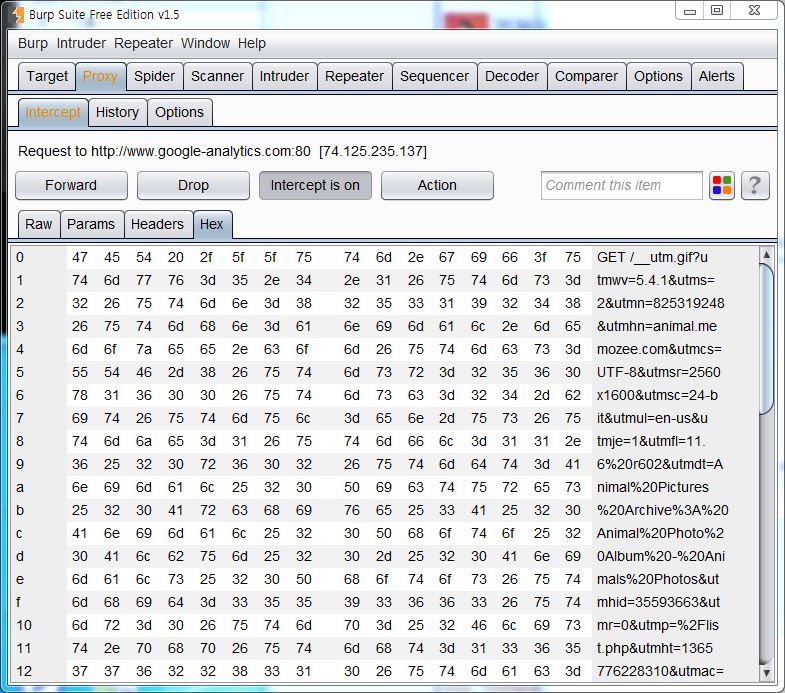Screen dimensions: 785x693
Task: Show the Headers view tab
Action: (x=157, y=224)
